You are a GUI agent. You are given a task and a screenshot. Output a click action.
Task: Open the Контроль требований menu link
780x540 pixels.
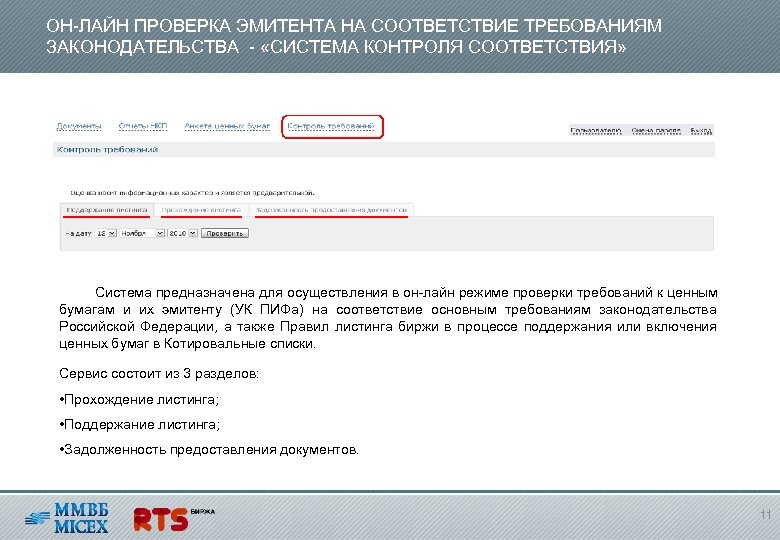[331, 126]
